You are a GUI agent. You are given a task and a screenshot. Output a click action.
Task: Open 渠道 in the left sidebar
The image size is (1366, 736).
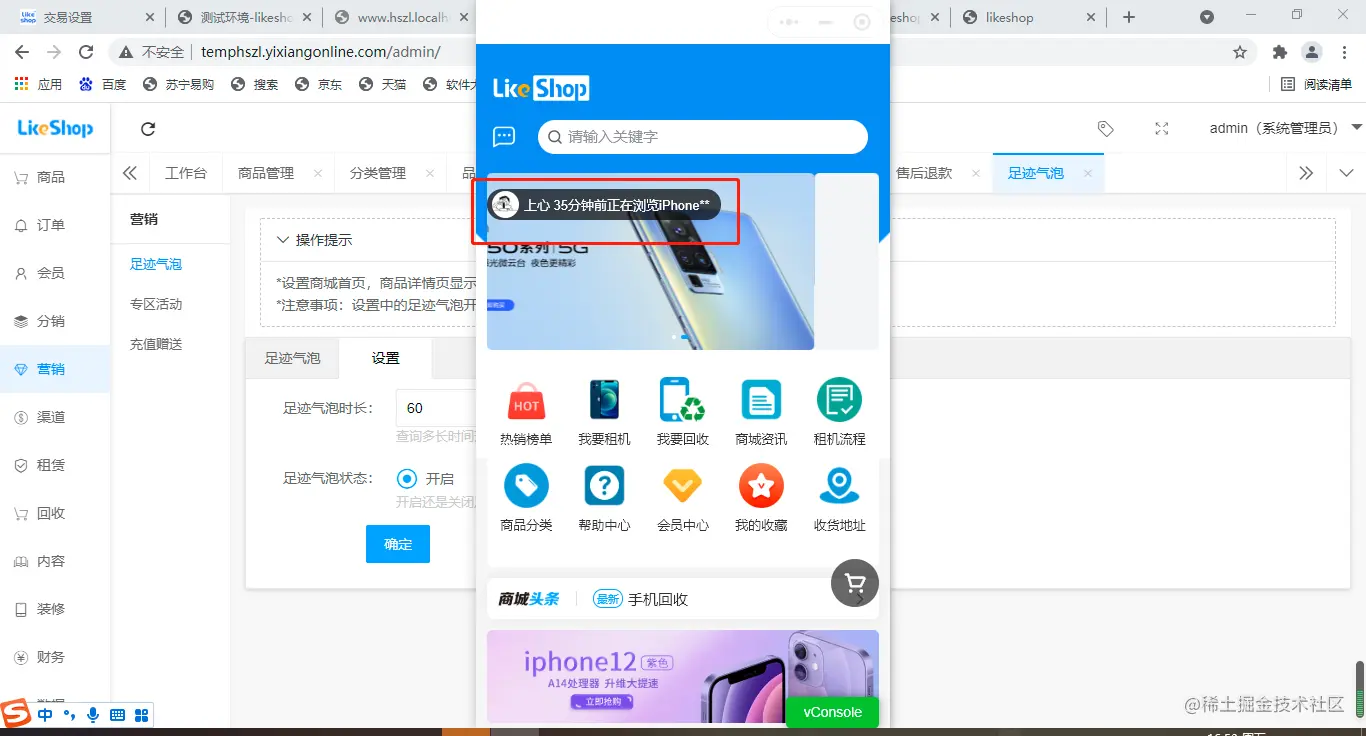coord(55,417)
